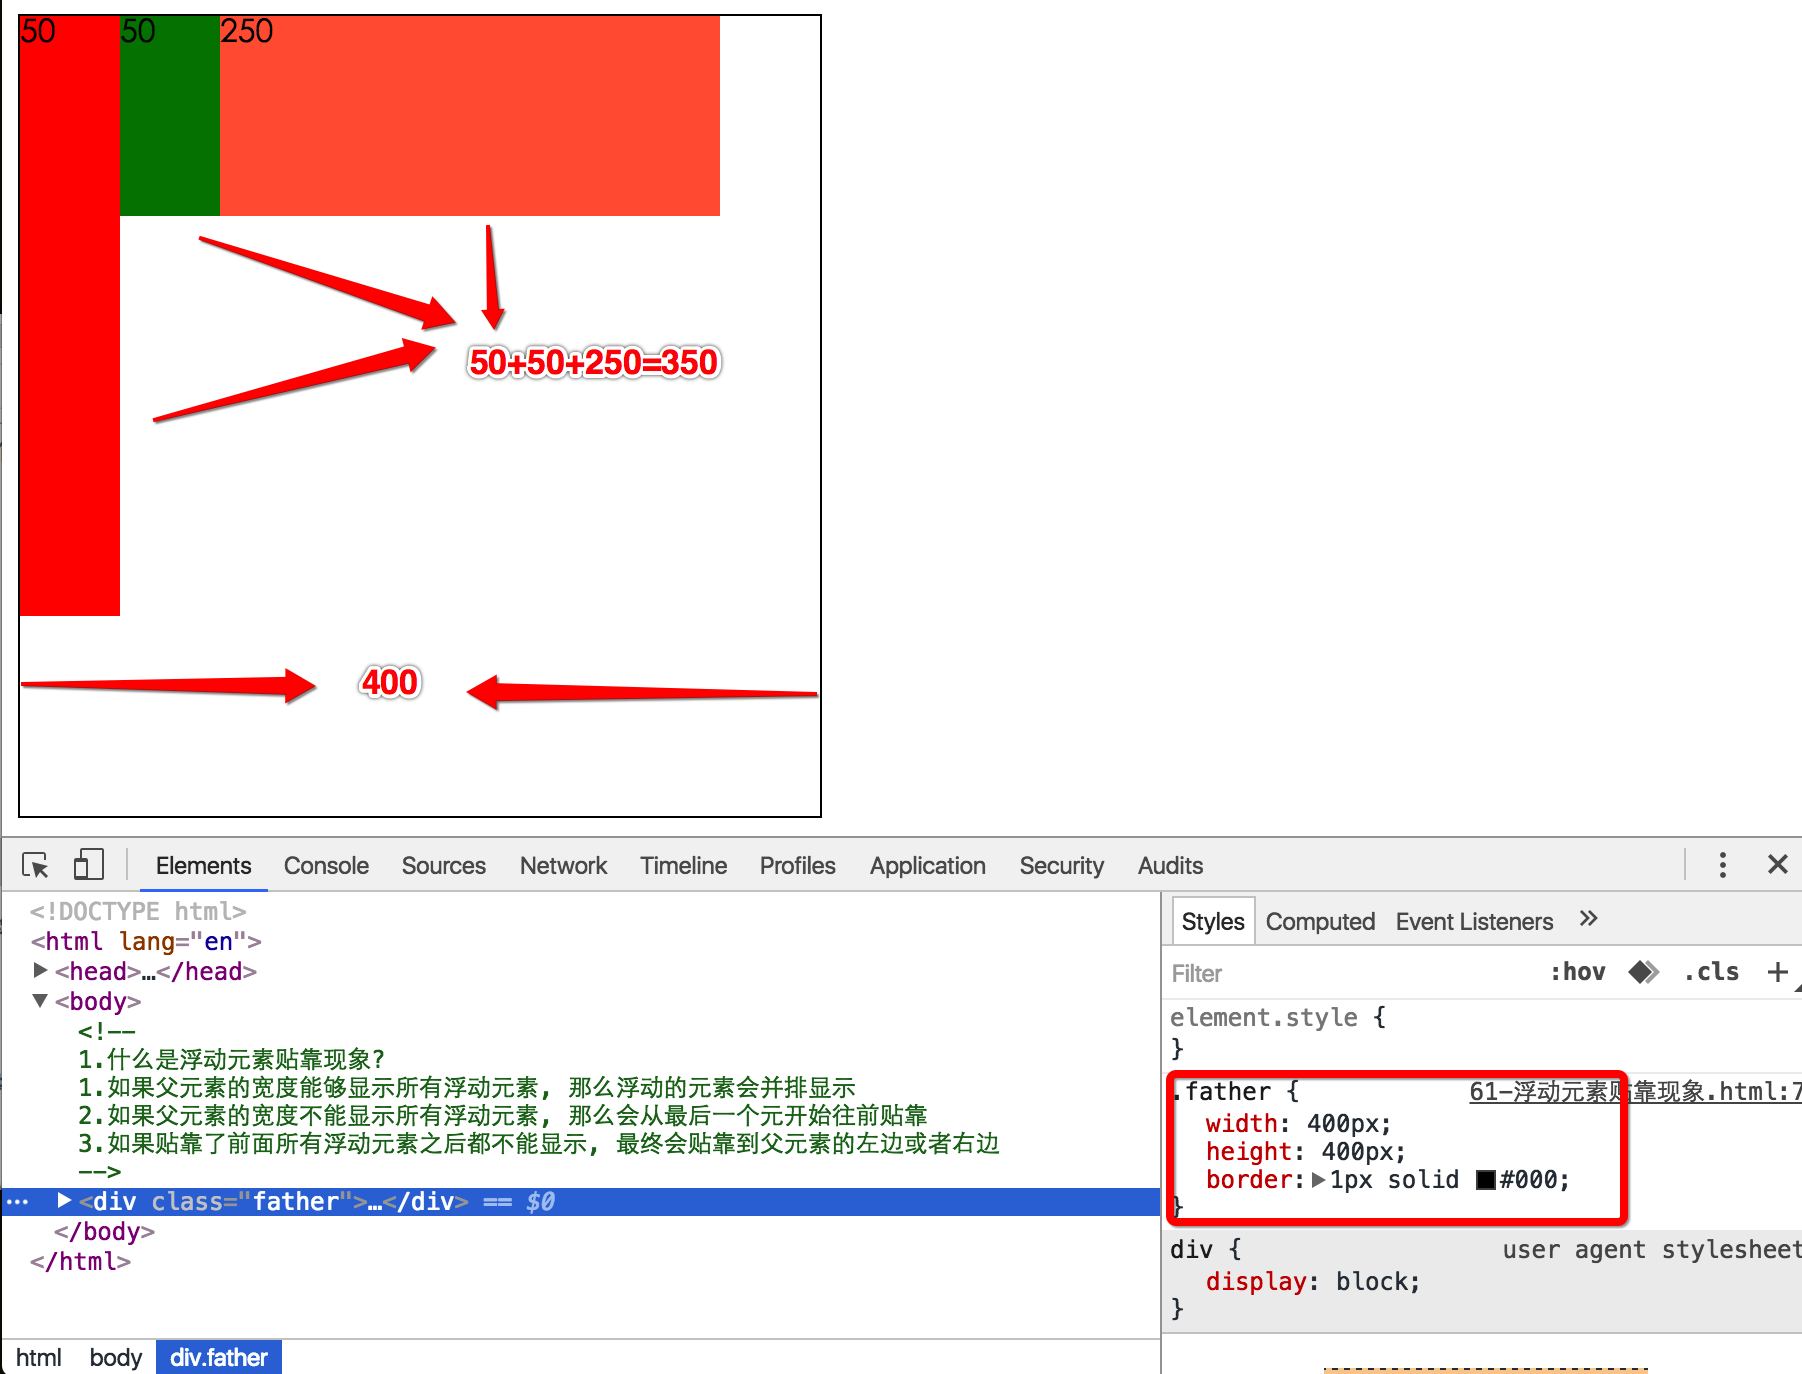Viewport: 1802px width, 1374px height.
Task: Open the animations diamond icon
Action: tap(1643, 972)
